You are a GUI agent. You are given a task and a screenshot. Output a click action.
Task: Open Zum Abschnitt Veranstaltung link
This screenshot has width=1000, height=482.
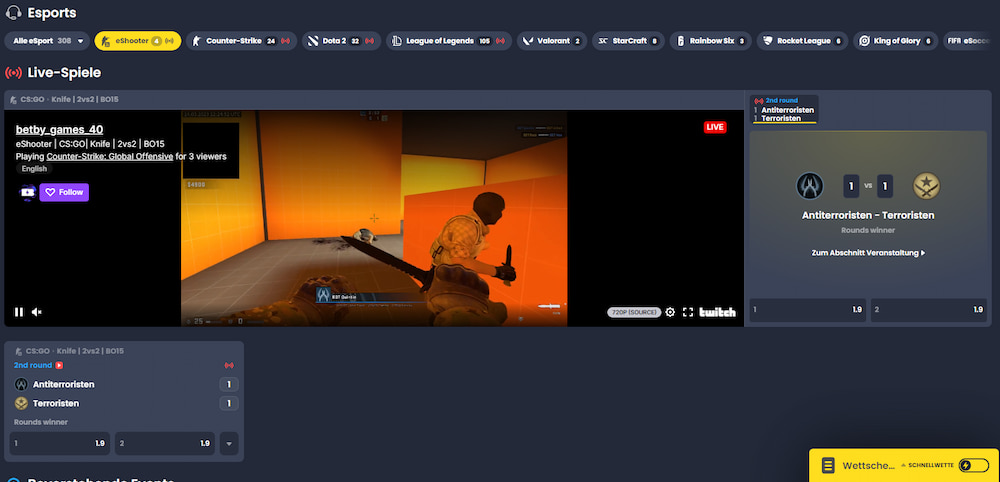(x=868, y=253)
